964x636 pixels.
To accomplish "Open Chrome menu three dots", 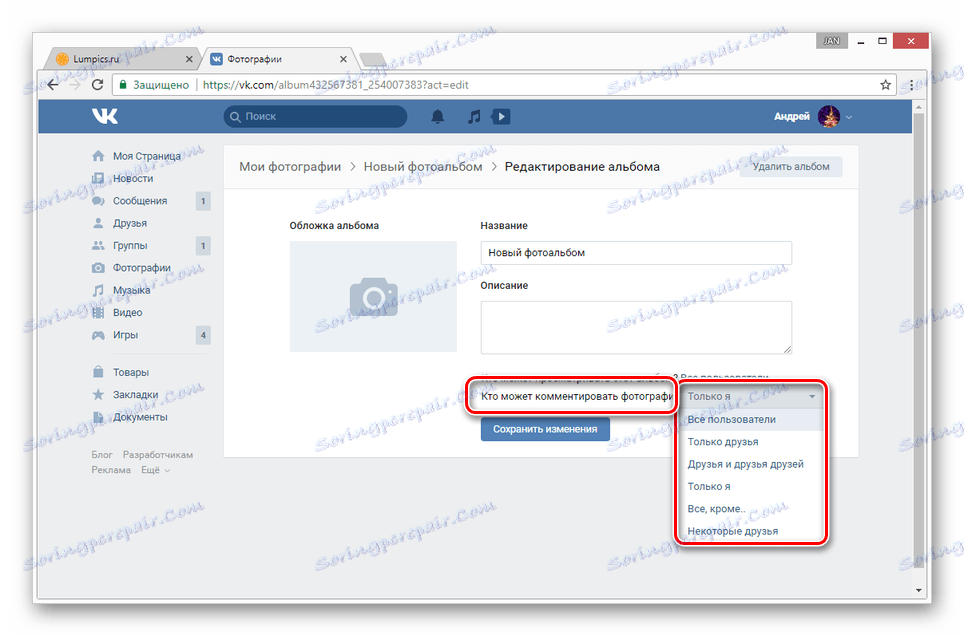I will click(x=912, y=85).
